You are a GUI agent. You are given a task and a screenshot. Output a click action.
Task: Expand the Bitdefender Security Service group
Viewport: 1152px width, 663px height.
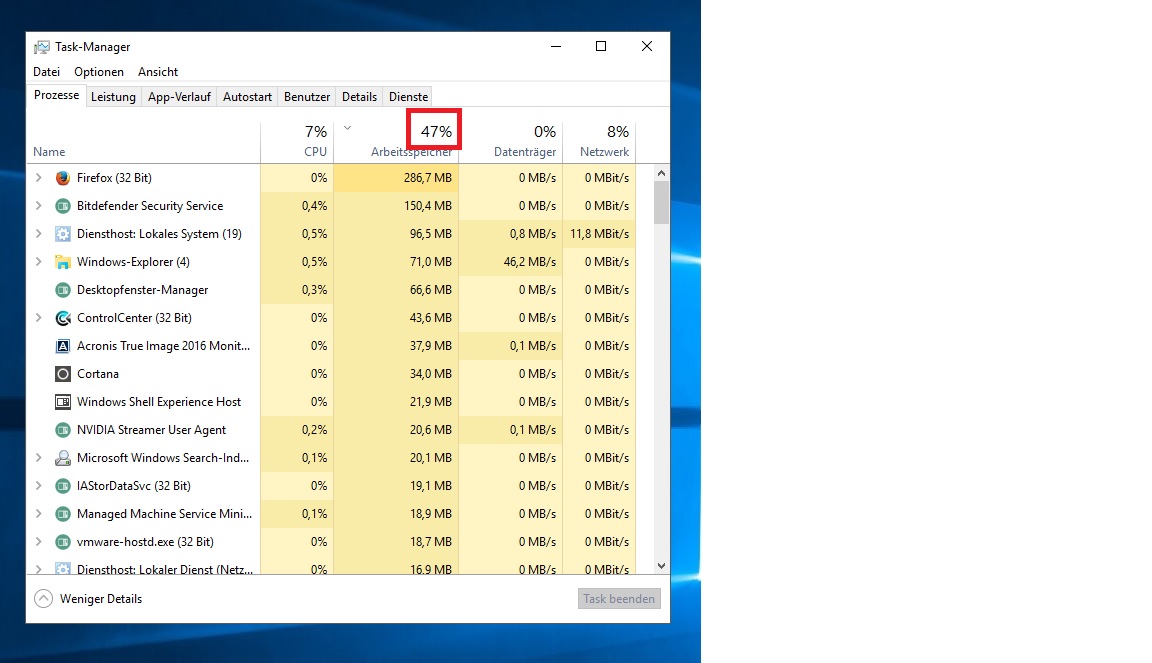click(x=39, y=206)
